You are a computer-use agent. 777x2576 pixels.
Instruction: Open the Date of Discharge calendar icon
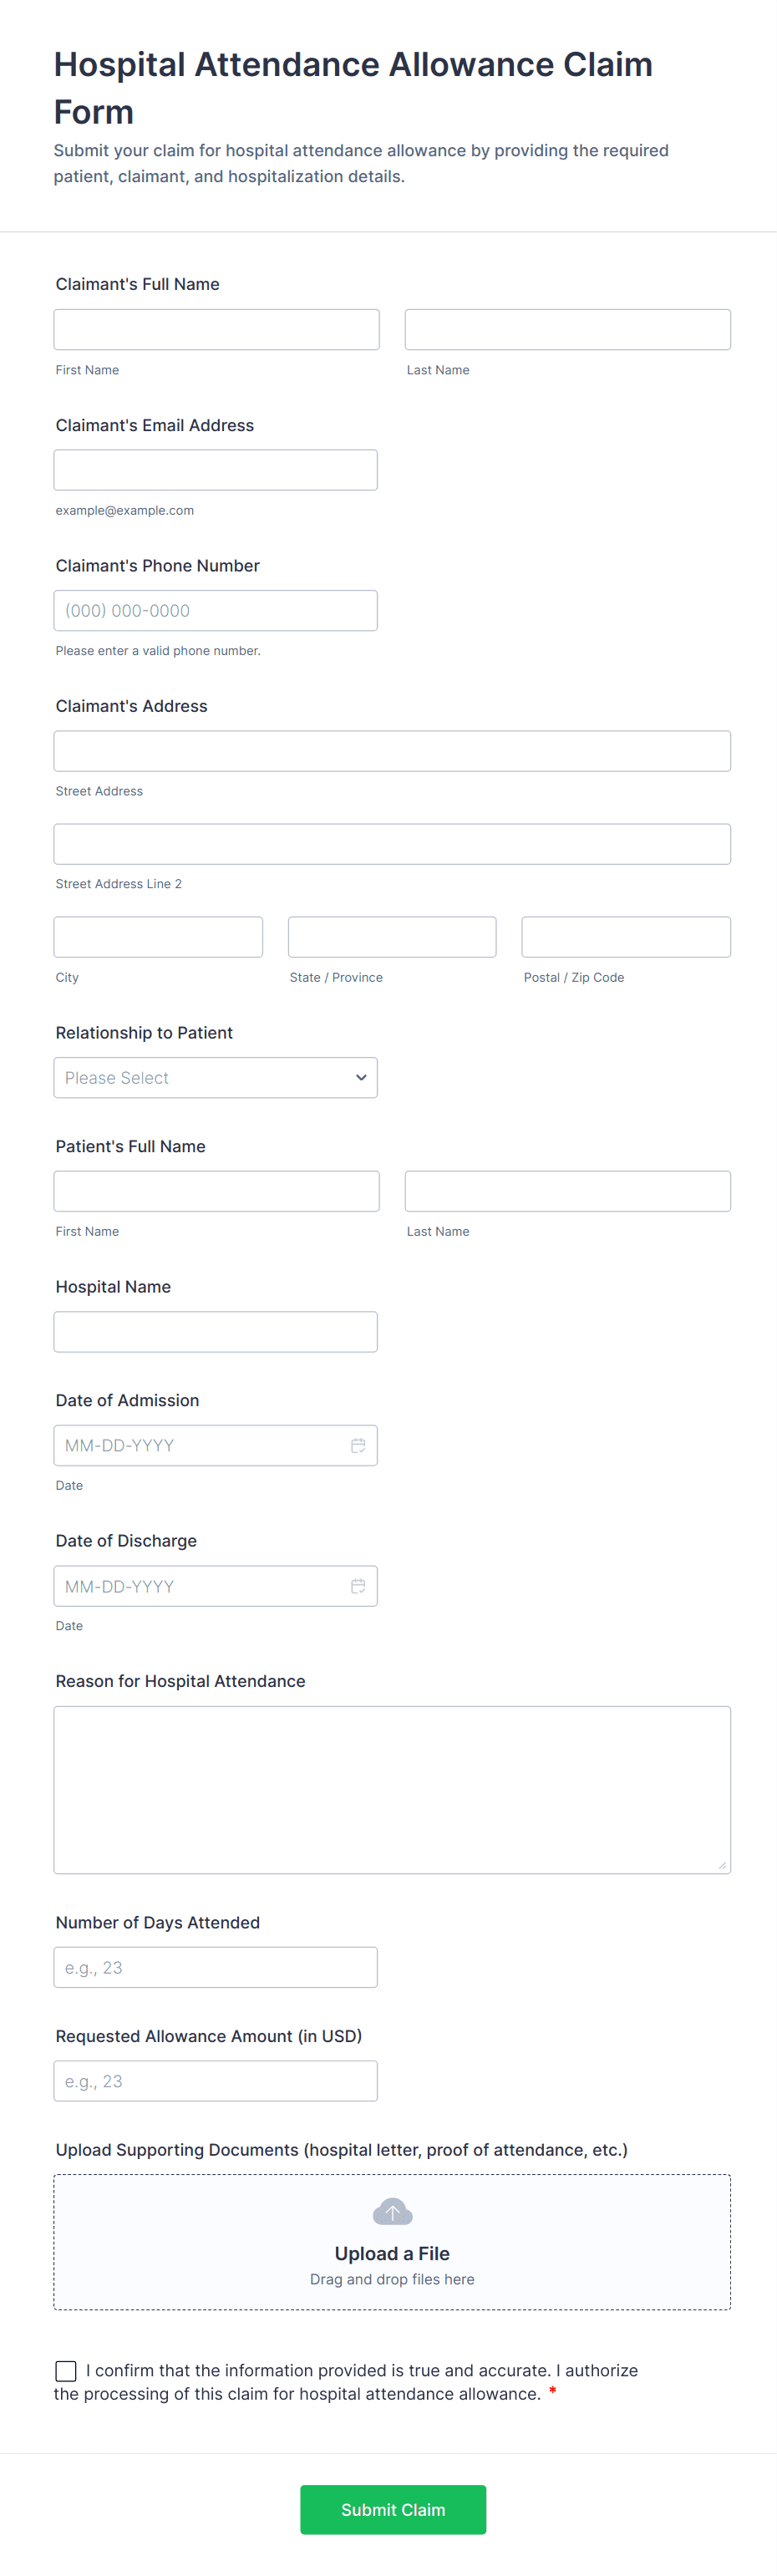tap(358, 1586)
